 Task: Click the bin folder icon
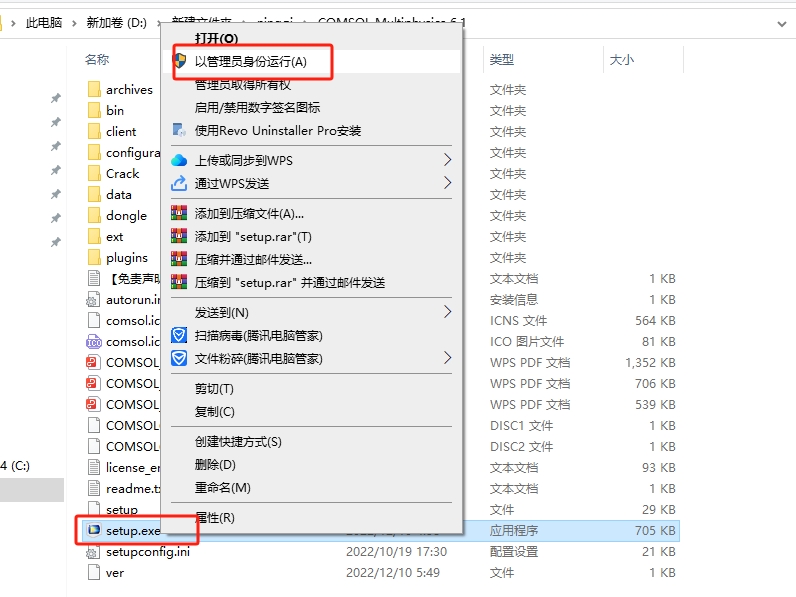[94, 110]
